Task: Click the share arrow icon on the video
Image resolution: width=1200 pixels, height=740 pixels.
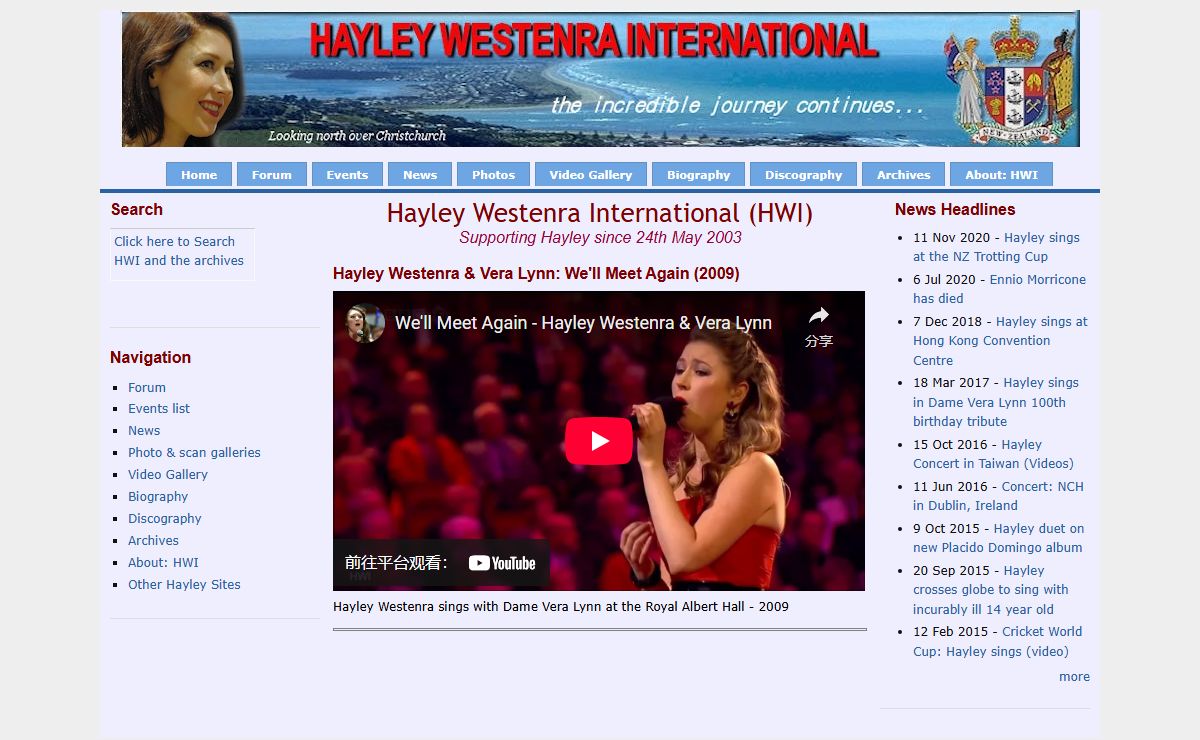Action: (818, 316)
